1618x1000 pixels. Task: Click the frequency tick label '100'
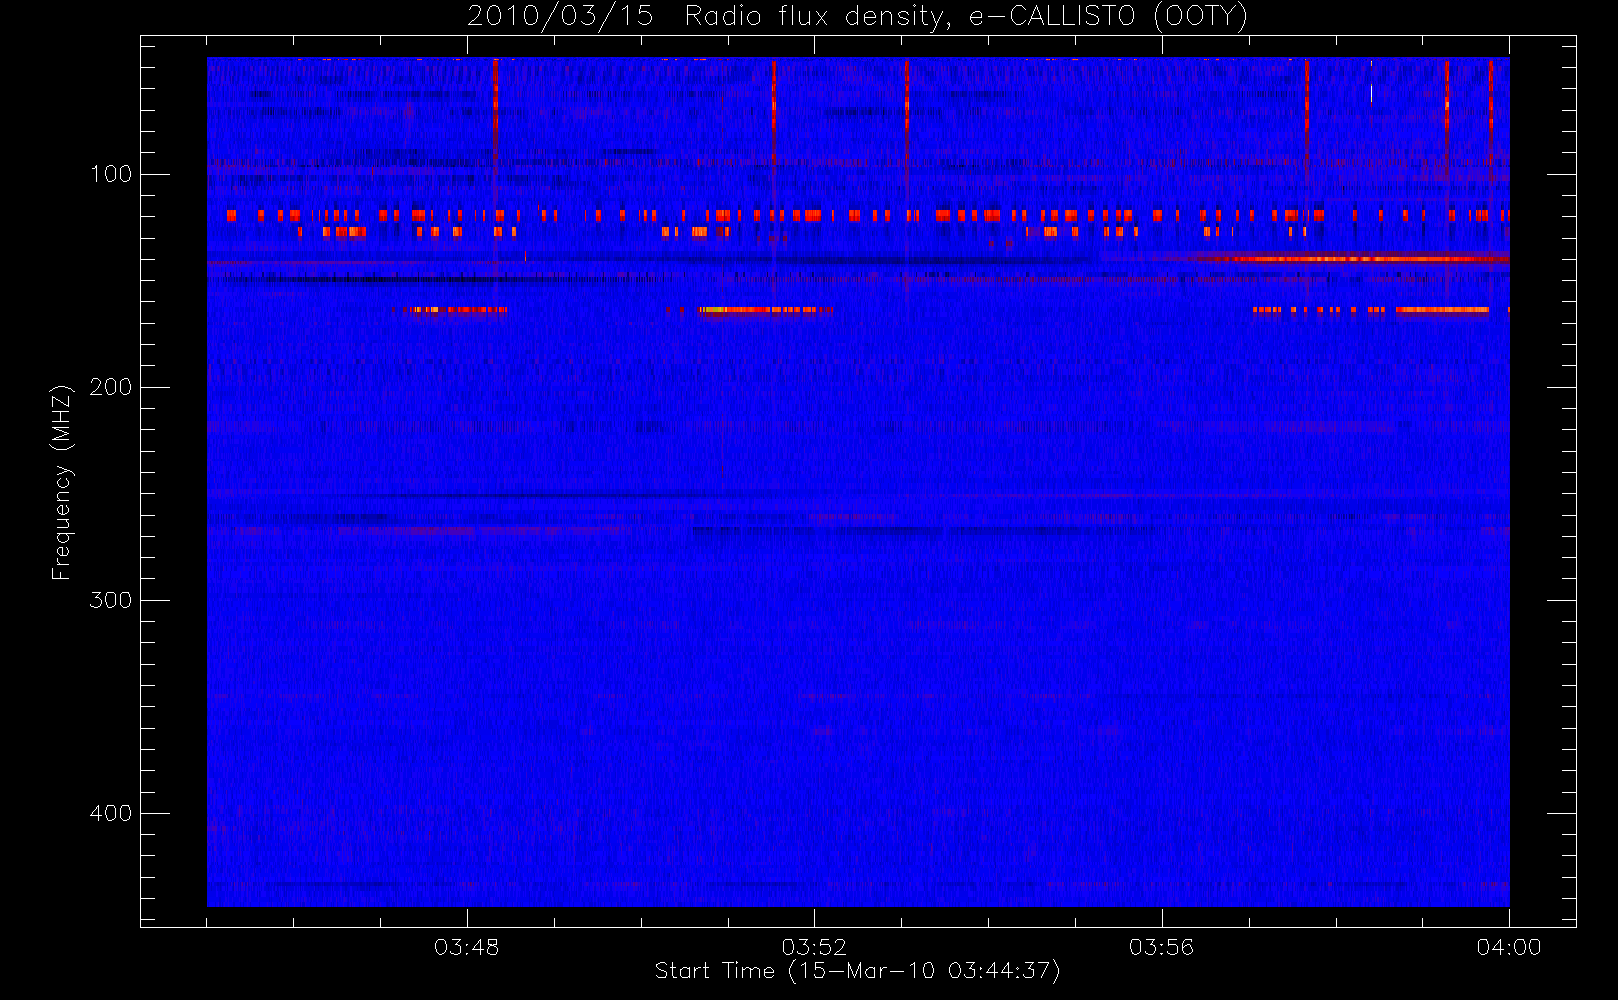[x=111, y=174]
